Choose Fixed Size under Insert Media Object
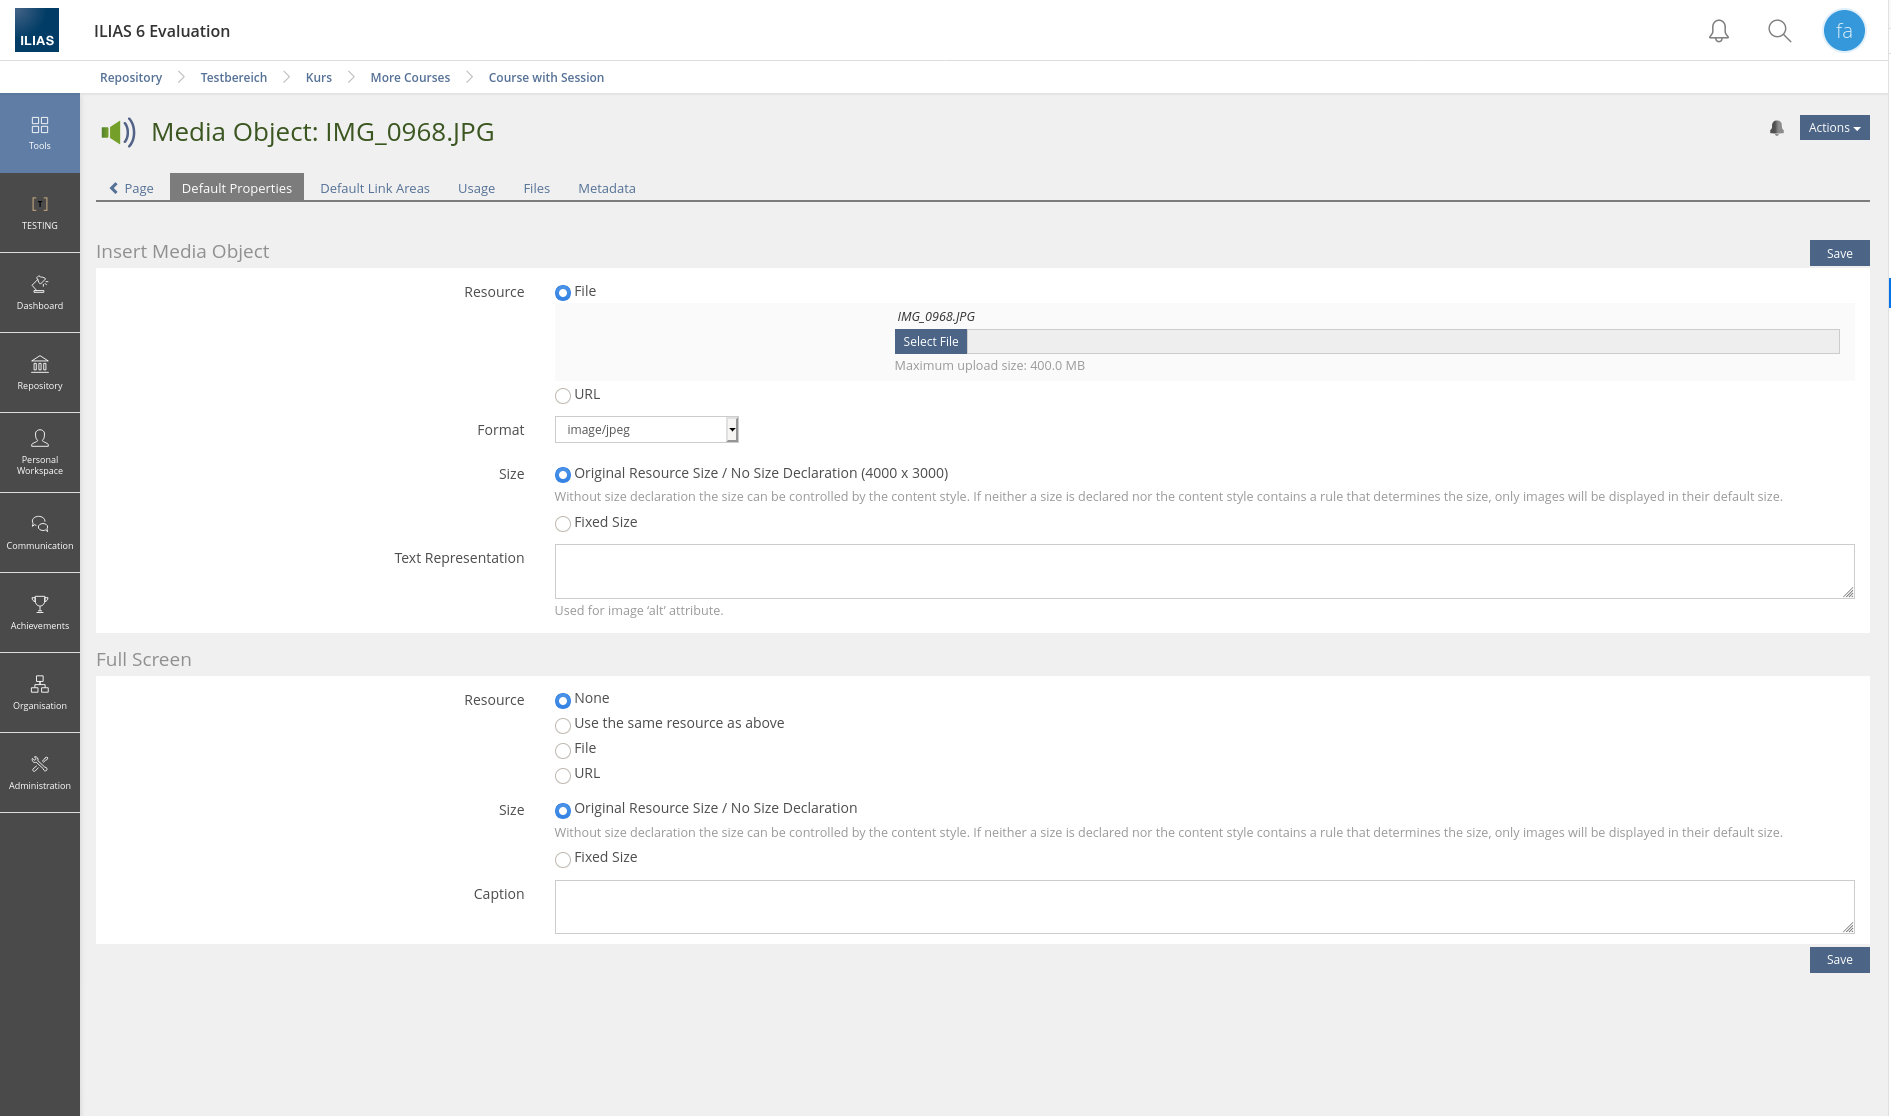 [x=563, y=524]
